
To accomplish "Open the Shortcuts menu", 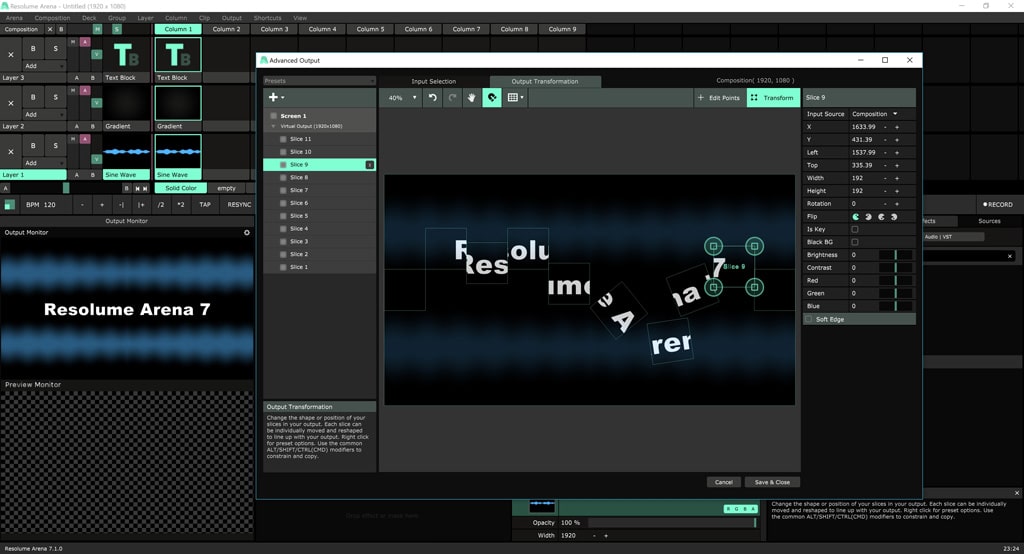I will [267, 18].
